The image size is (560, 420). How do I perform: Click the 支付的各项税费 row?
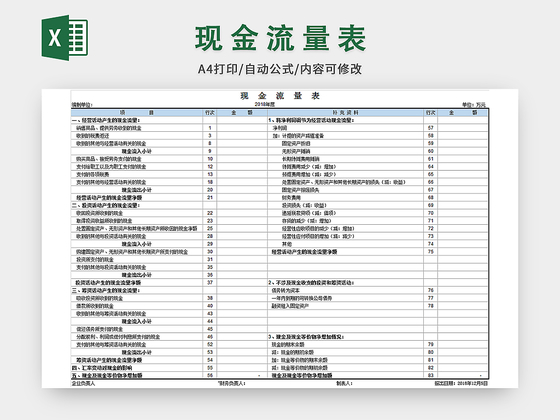coord(92,175)
